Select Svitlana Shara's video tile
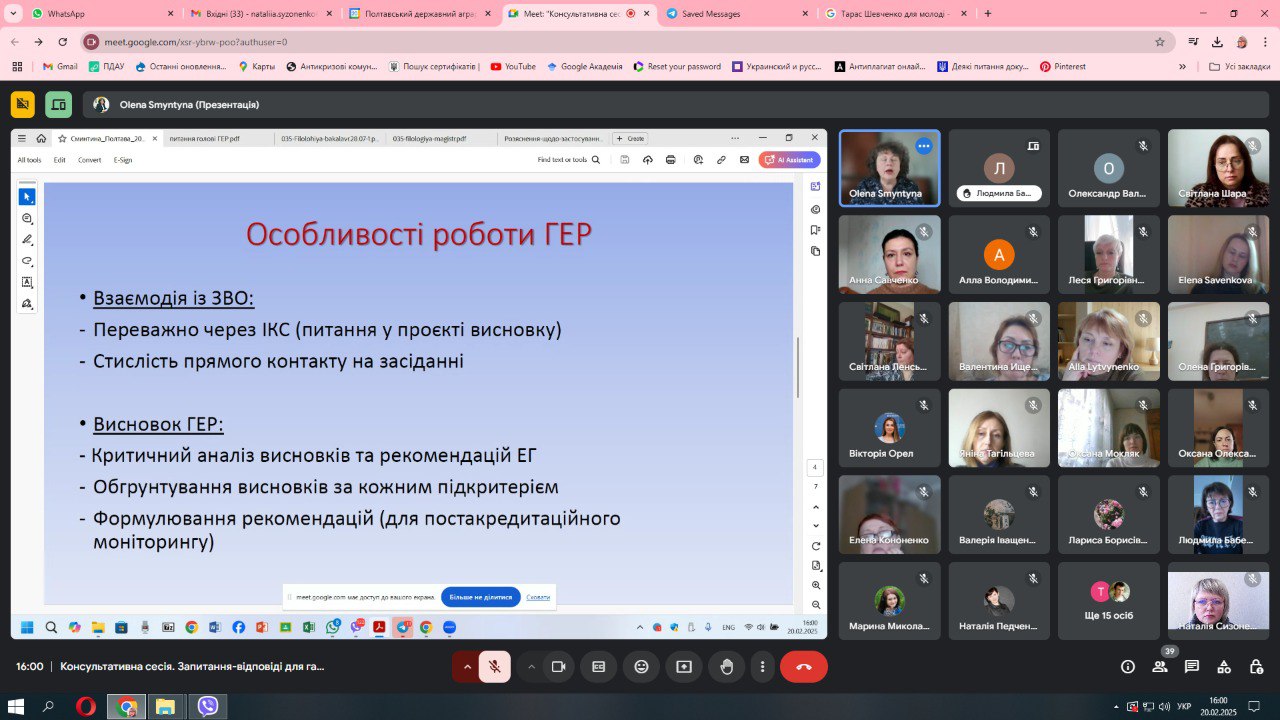Screen dimensions: 1280x720 click(x=1218, y=168)
